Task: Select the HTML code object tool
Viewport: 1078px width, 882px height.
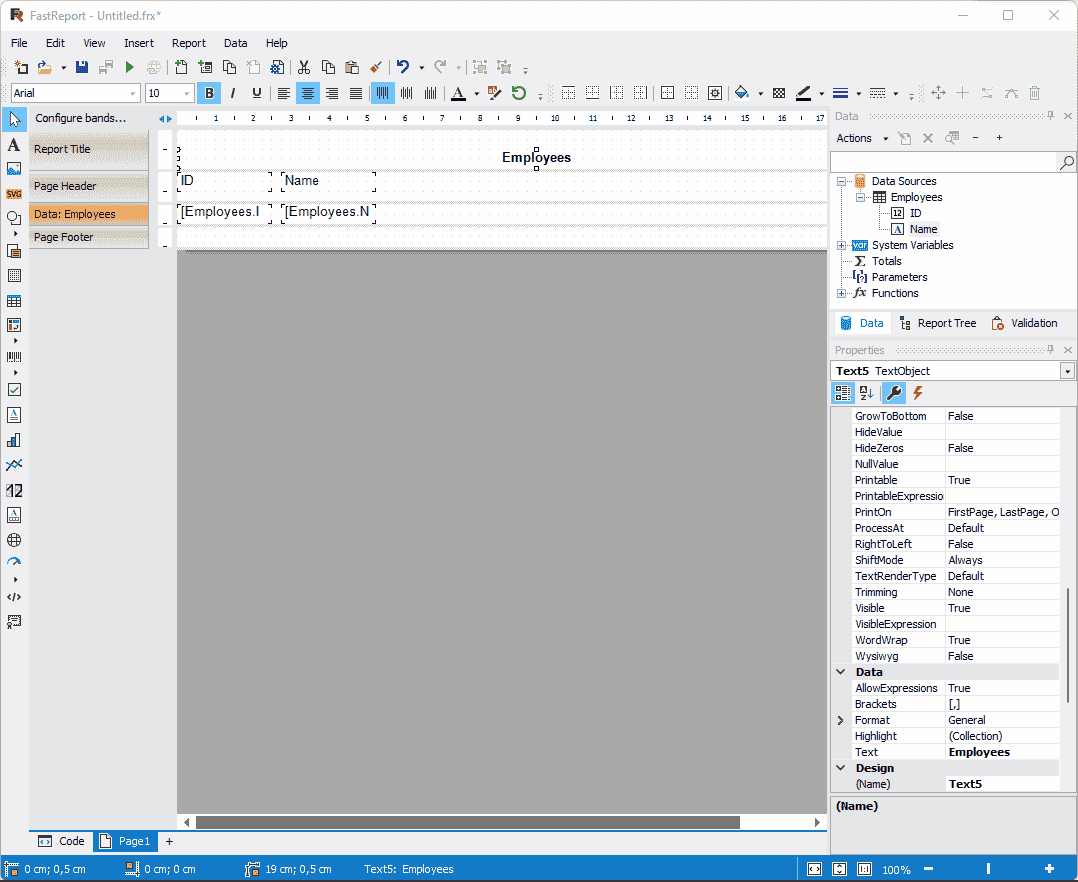Action: point(14,597)
